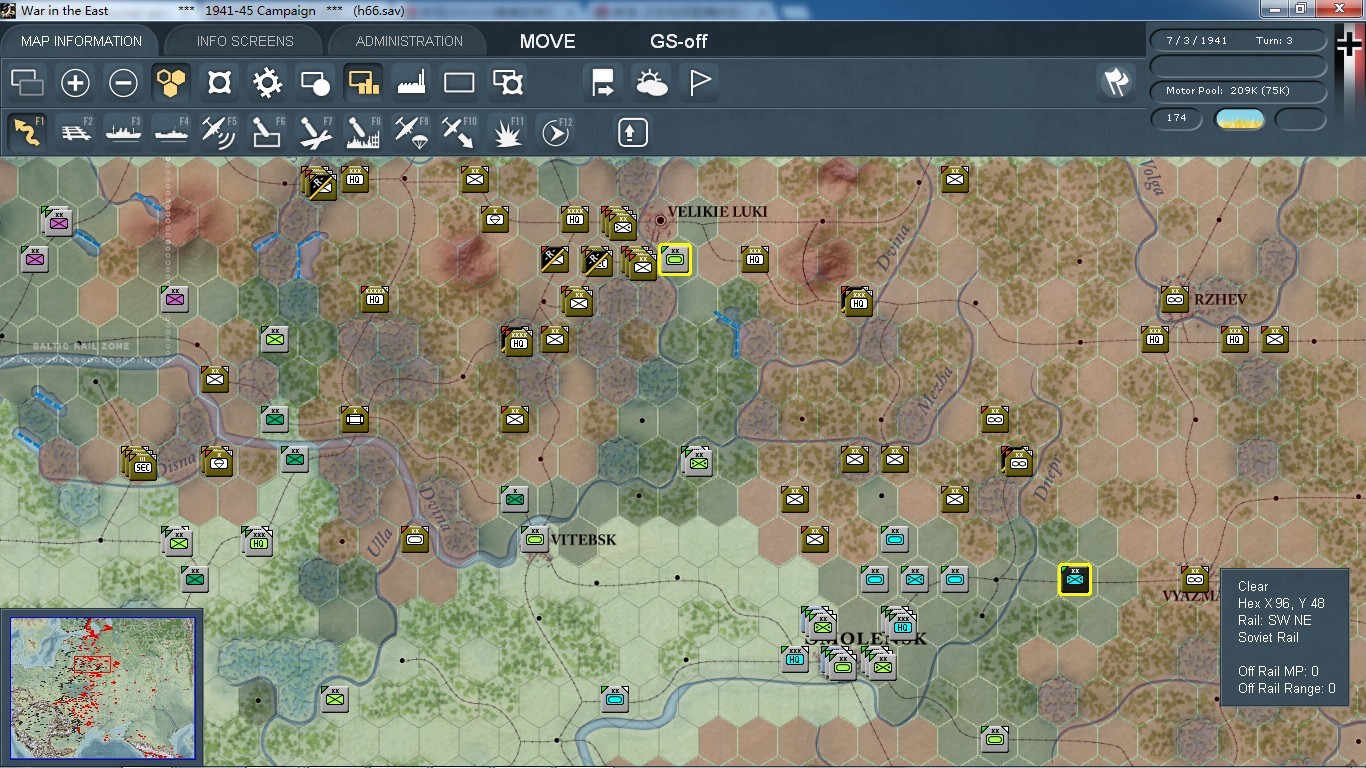
Task: Toggle the highlighted unit stack bars icon
Action: (363, 83)
